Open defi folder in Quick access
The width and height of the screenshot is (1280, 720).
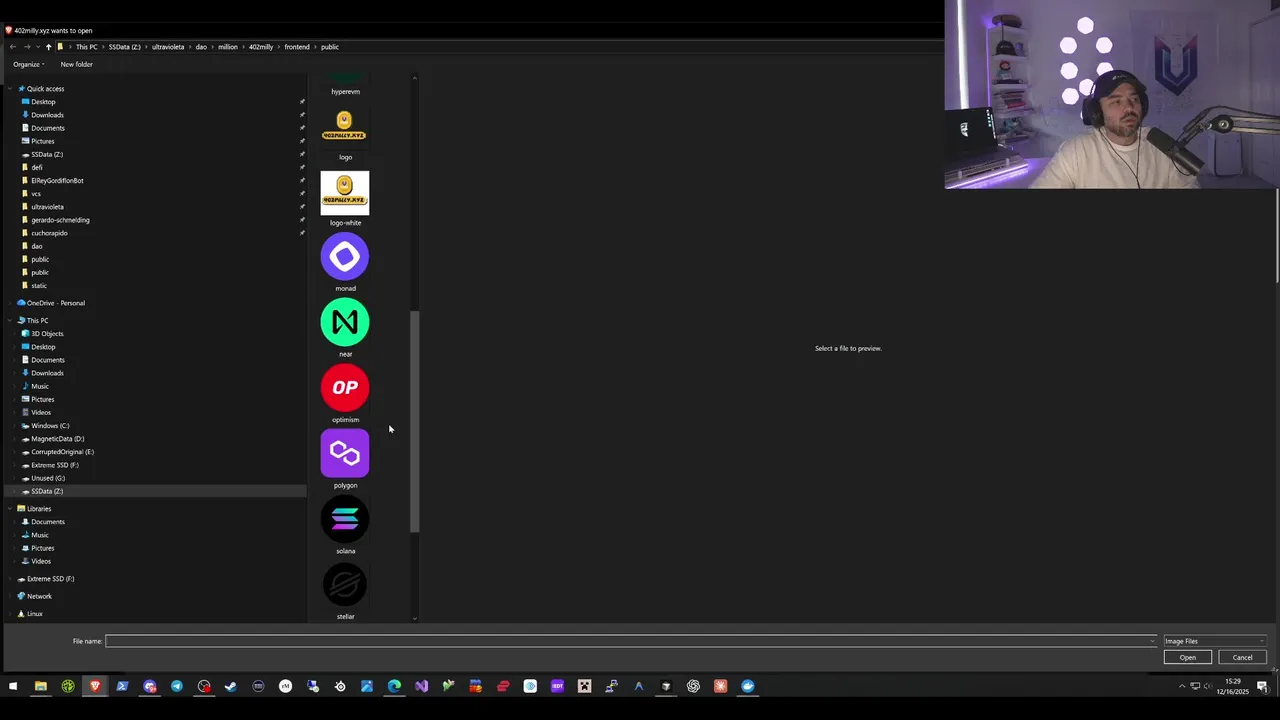point(36,168)
